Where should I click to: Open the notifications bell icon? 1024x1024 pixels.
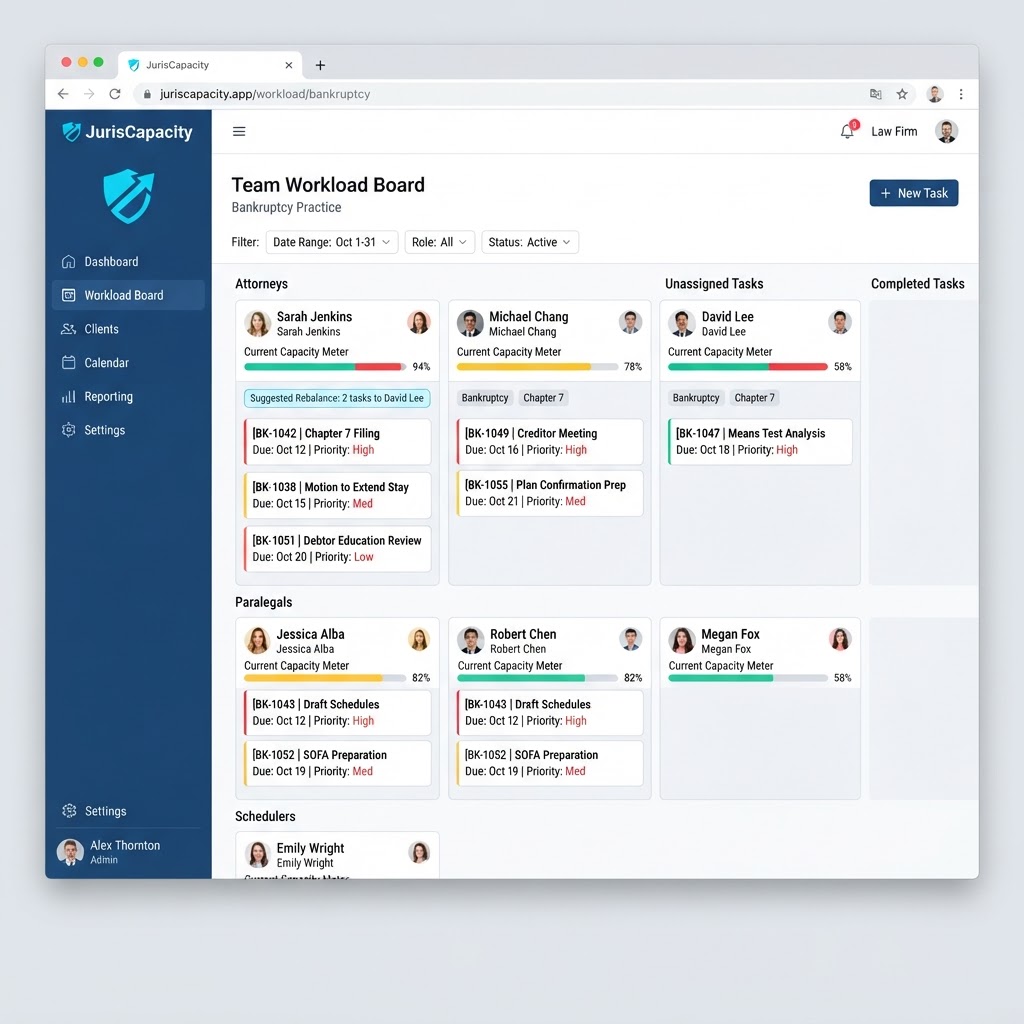pyautogui.click(x=847, y=131)
